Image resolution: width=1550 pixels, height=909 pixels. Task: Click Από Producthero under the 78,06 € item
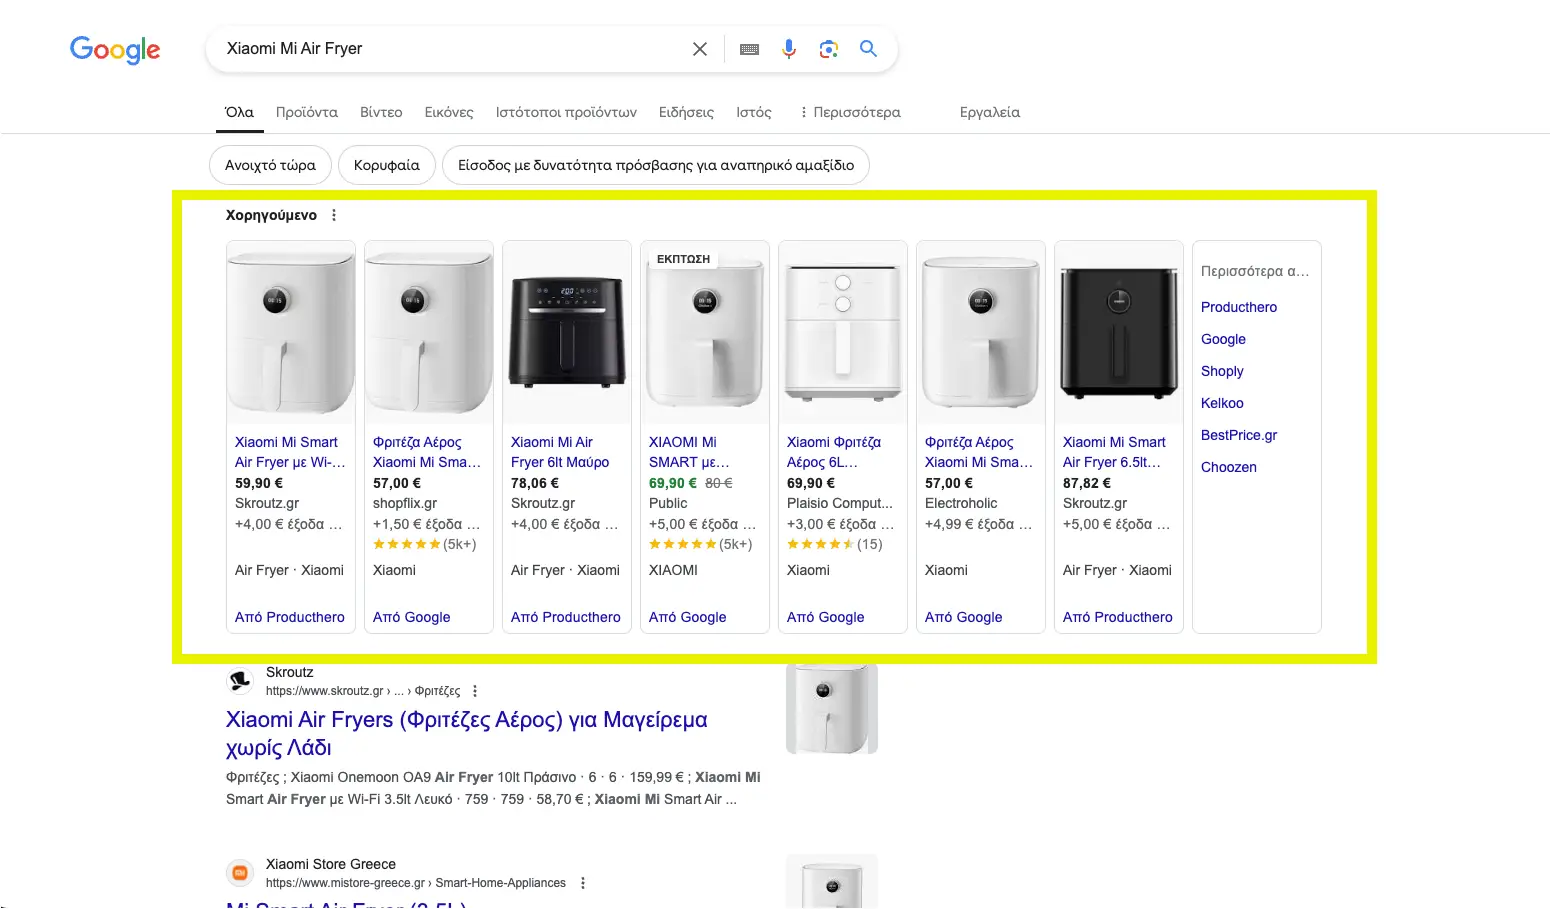click(x=566, y=617)
